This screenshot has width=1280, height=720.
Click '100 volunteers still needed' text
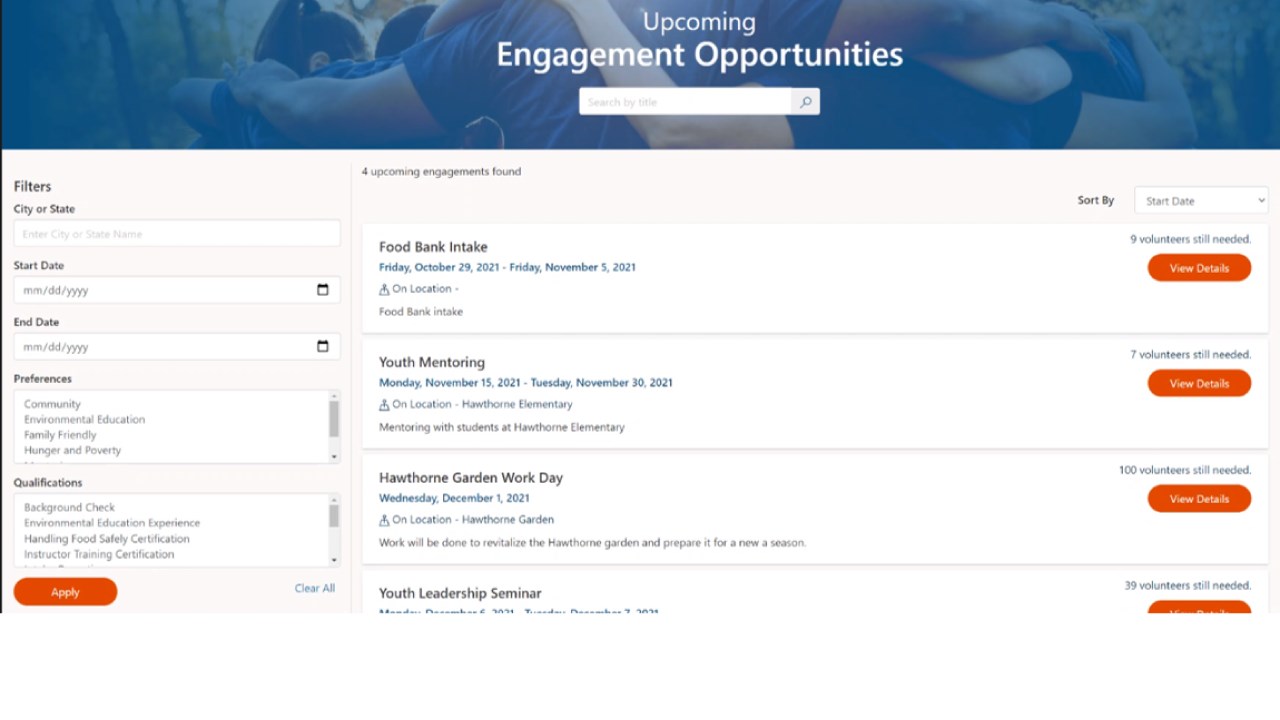pos(1185,470)
